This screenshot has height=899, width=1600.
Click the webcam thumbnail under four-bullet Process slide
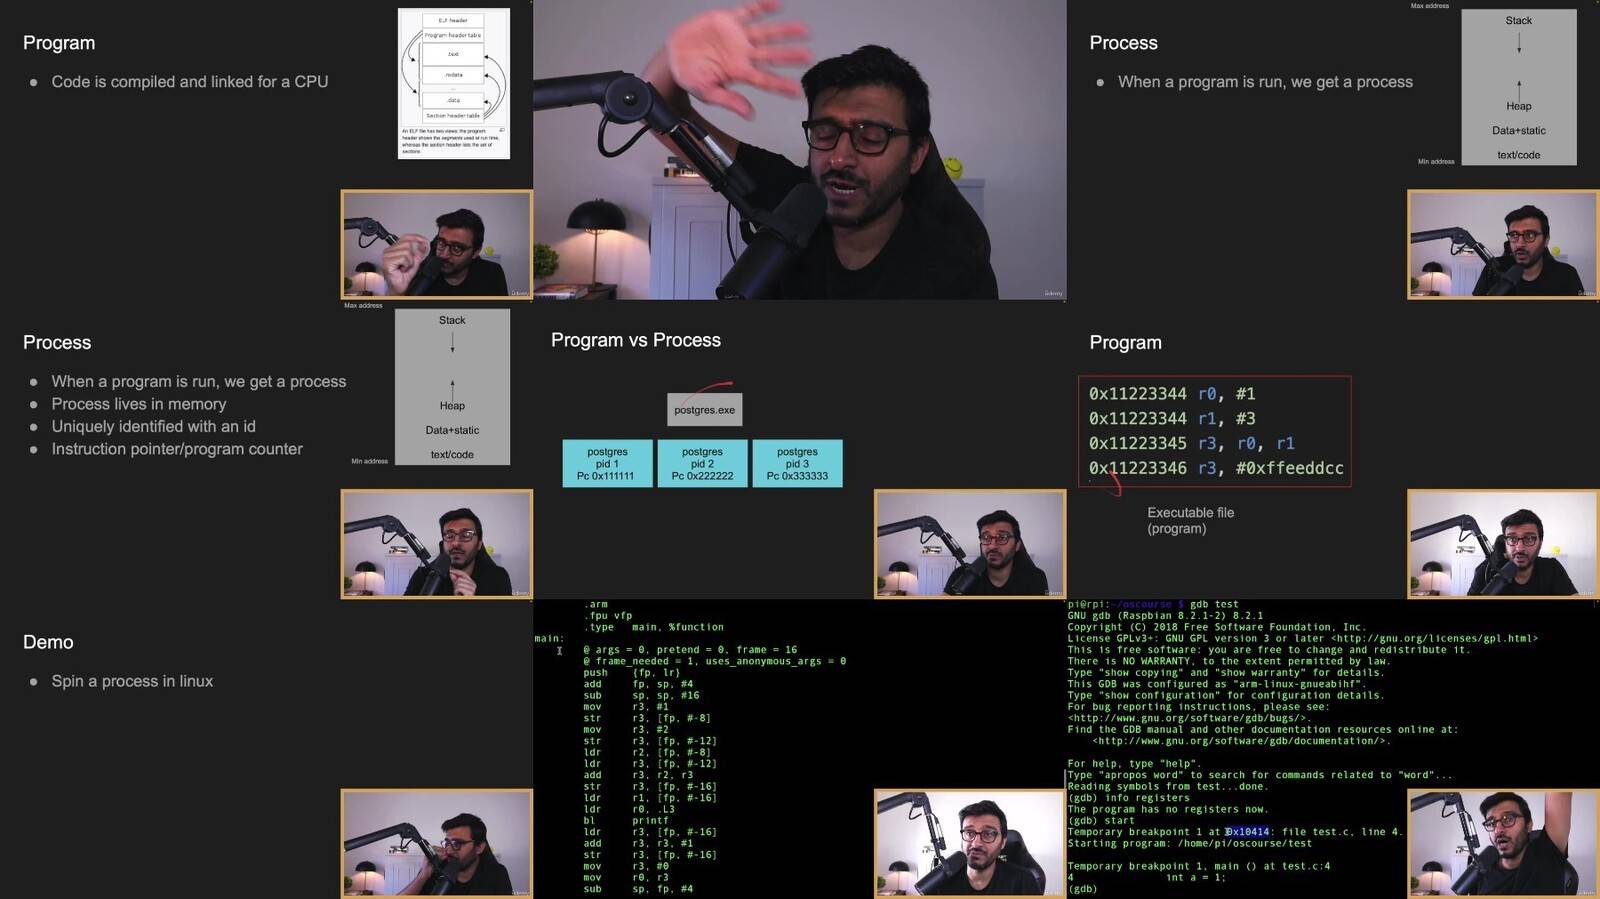437,544
